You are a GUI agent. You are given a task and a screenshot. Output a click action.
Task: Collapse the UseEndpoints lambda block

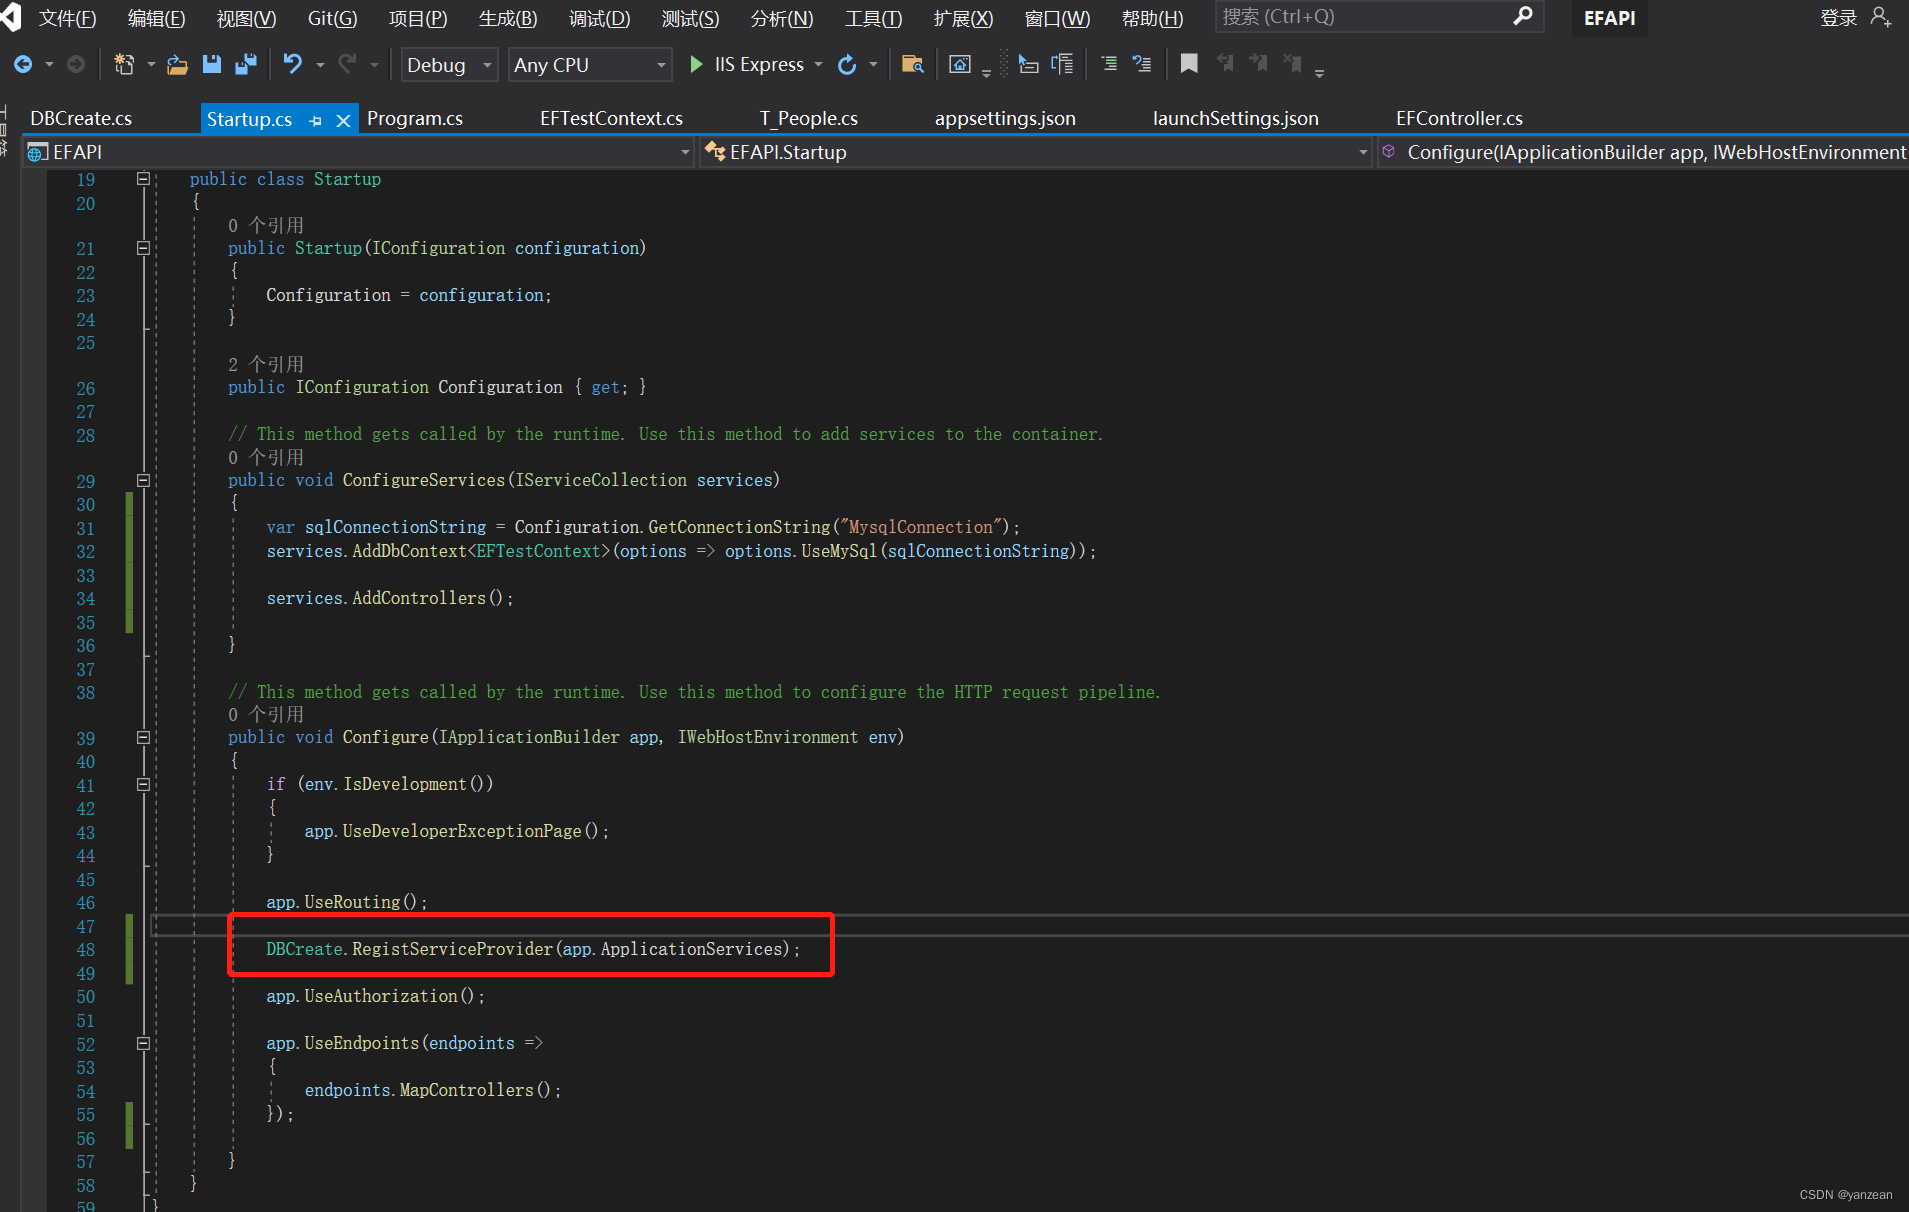(143, 1043)
